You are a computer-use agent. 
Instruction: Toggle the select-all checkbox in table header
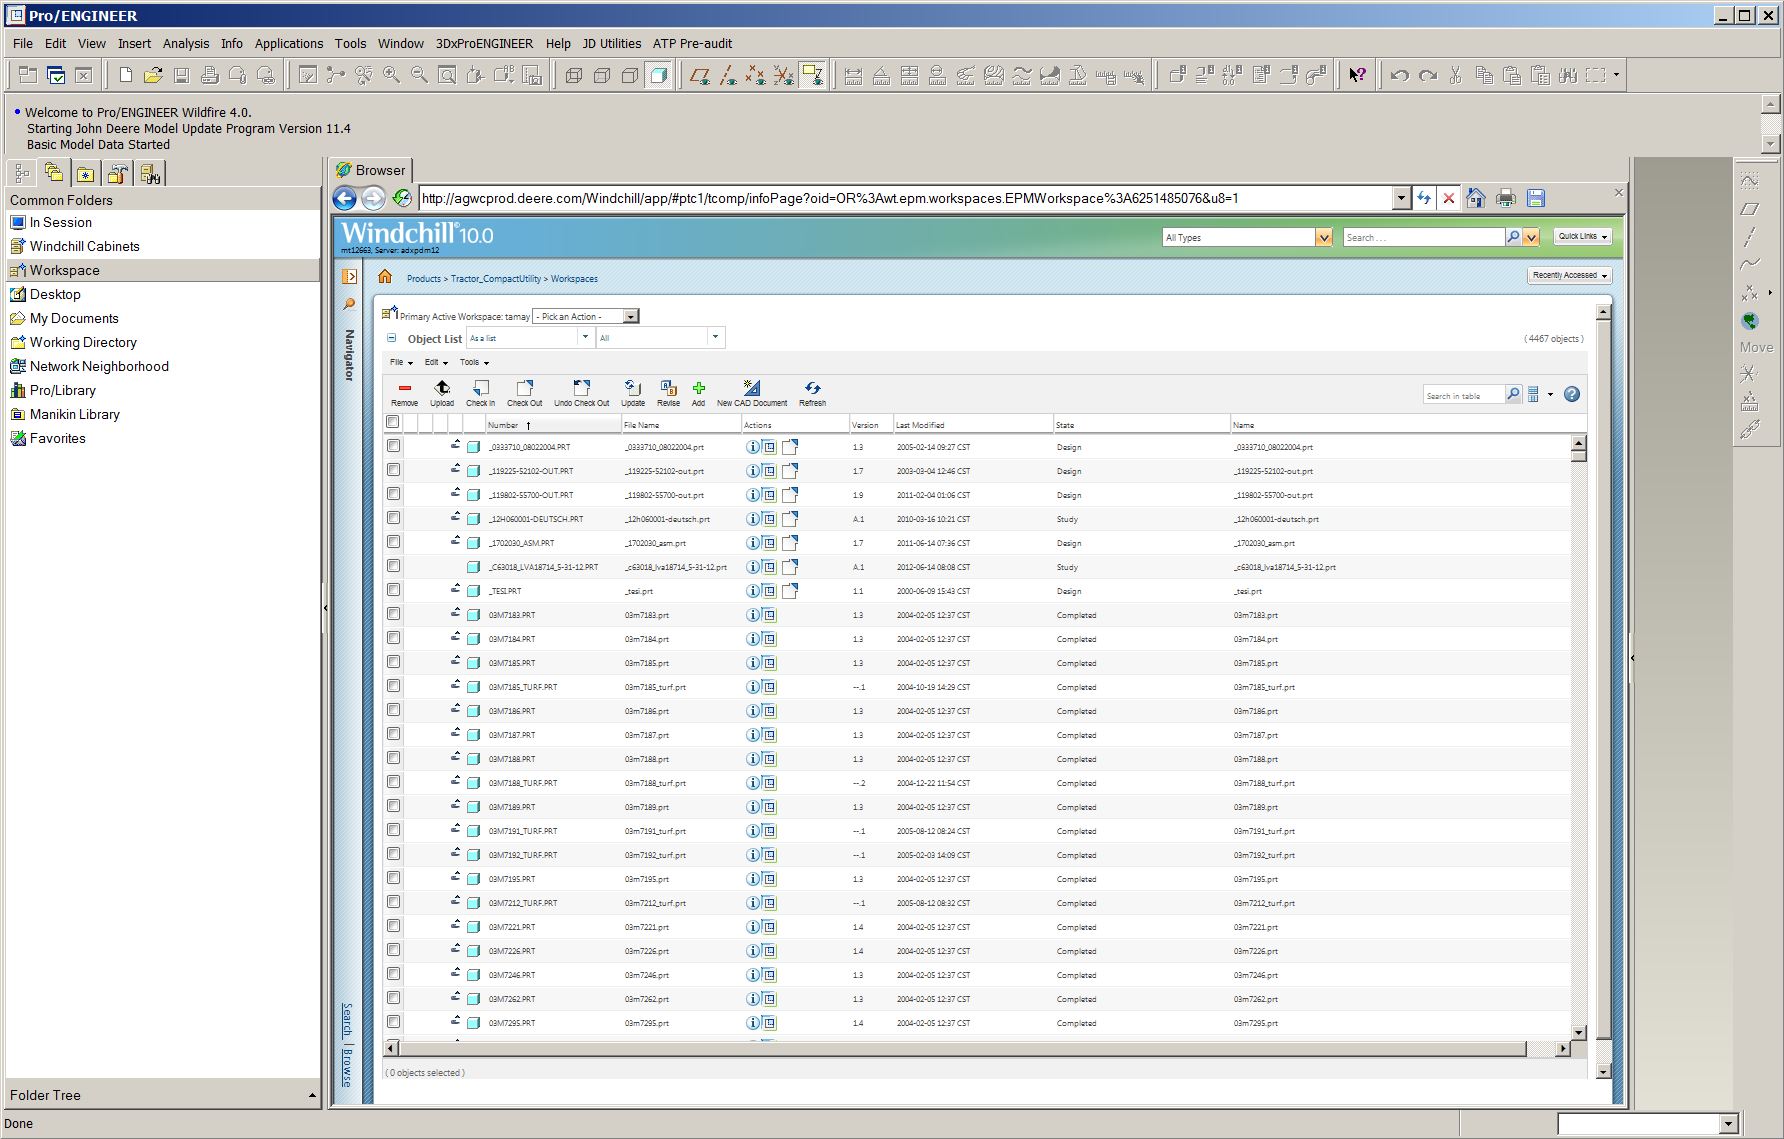(393, 422)
